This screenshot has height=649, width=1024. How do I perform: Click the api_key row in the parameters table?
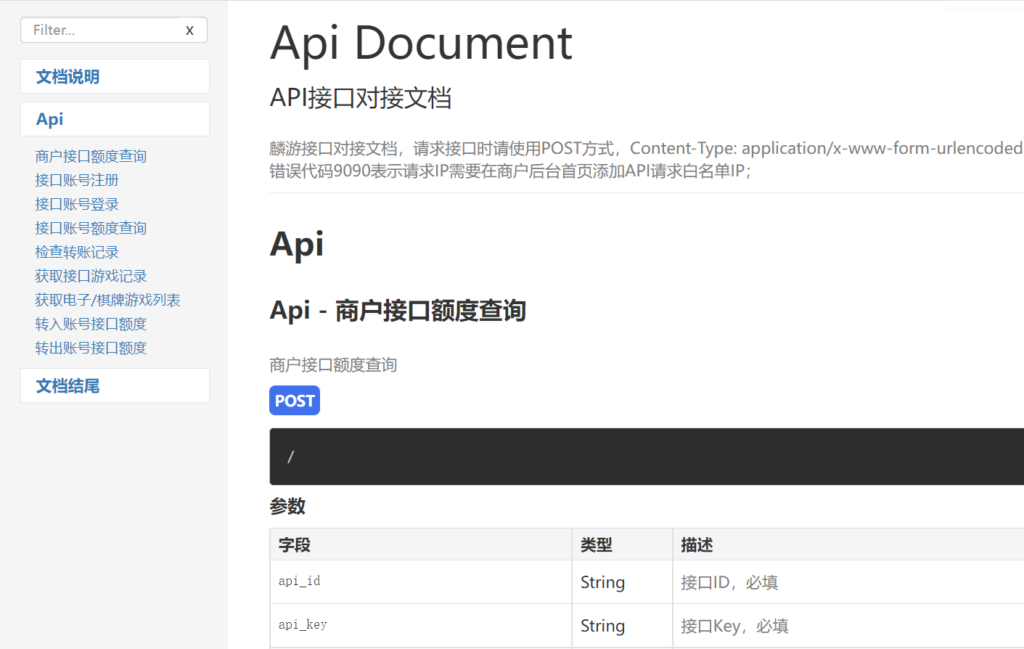coord(302,625)
